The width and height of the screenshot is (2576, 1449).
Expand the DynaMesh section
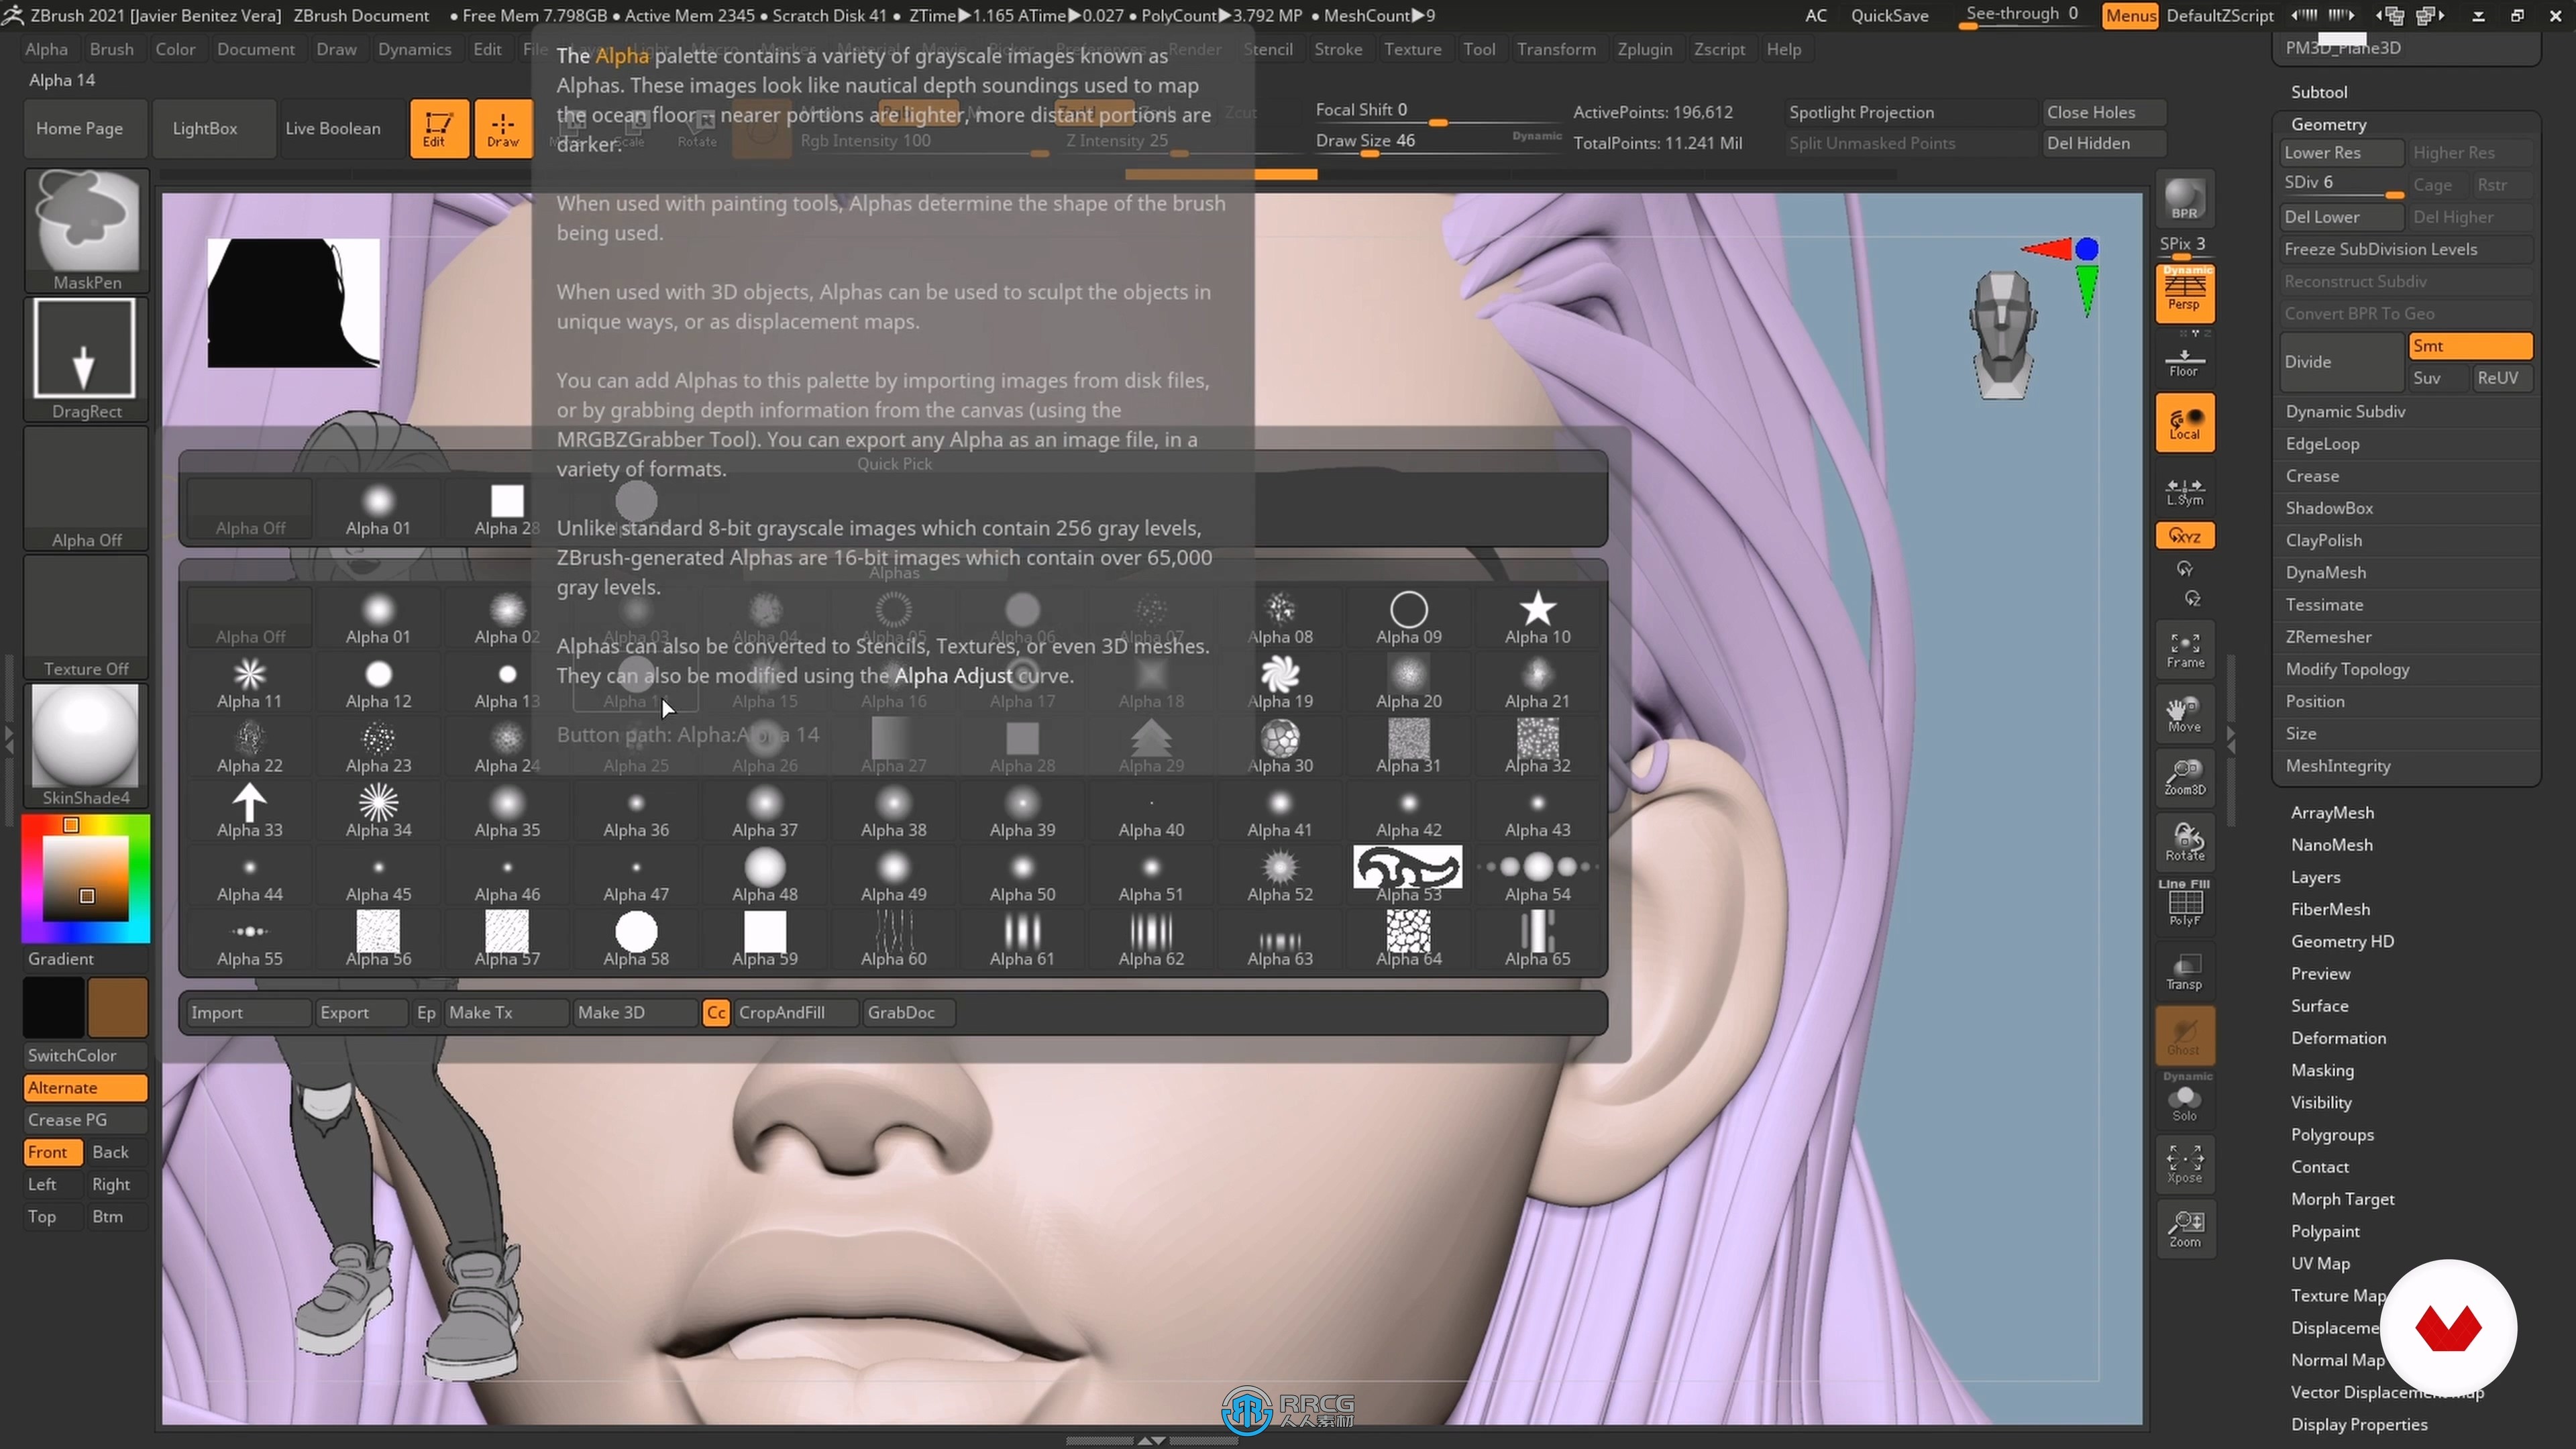2325,572
